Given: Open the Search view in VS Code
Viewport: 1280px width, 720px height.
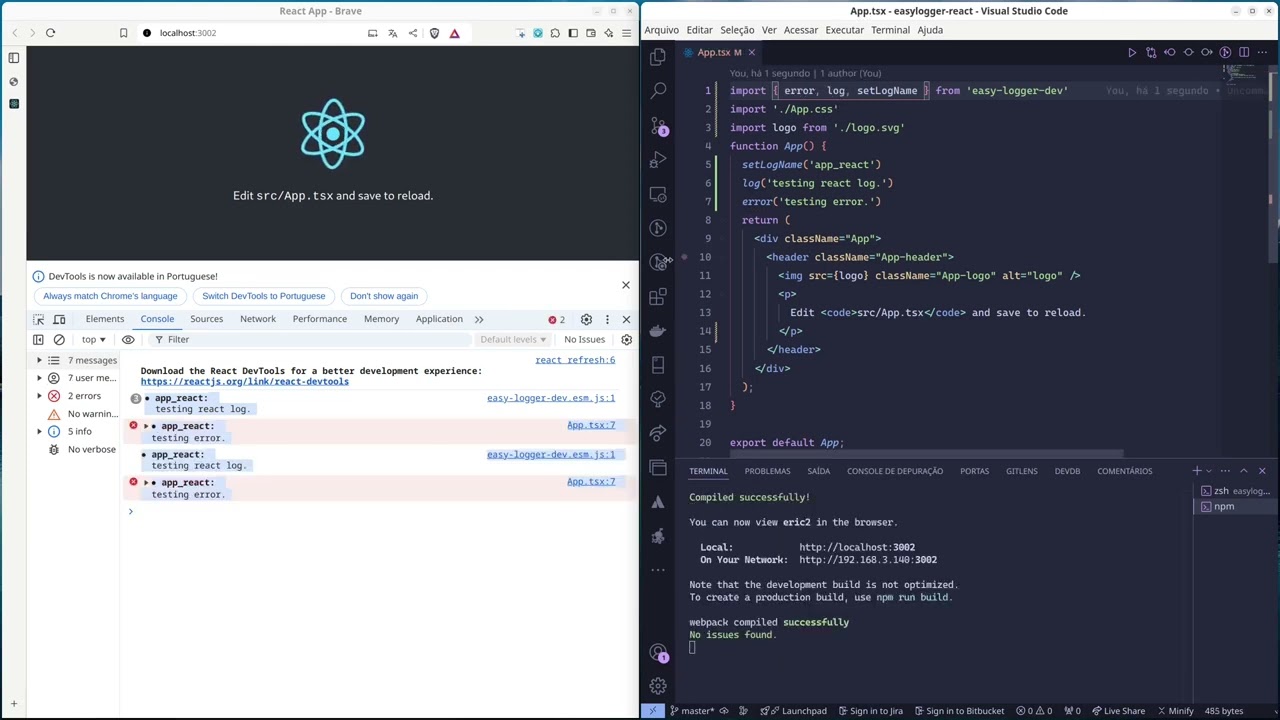Looking at the screenshot, I should (x=658, y=91).
